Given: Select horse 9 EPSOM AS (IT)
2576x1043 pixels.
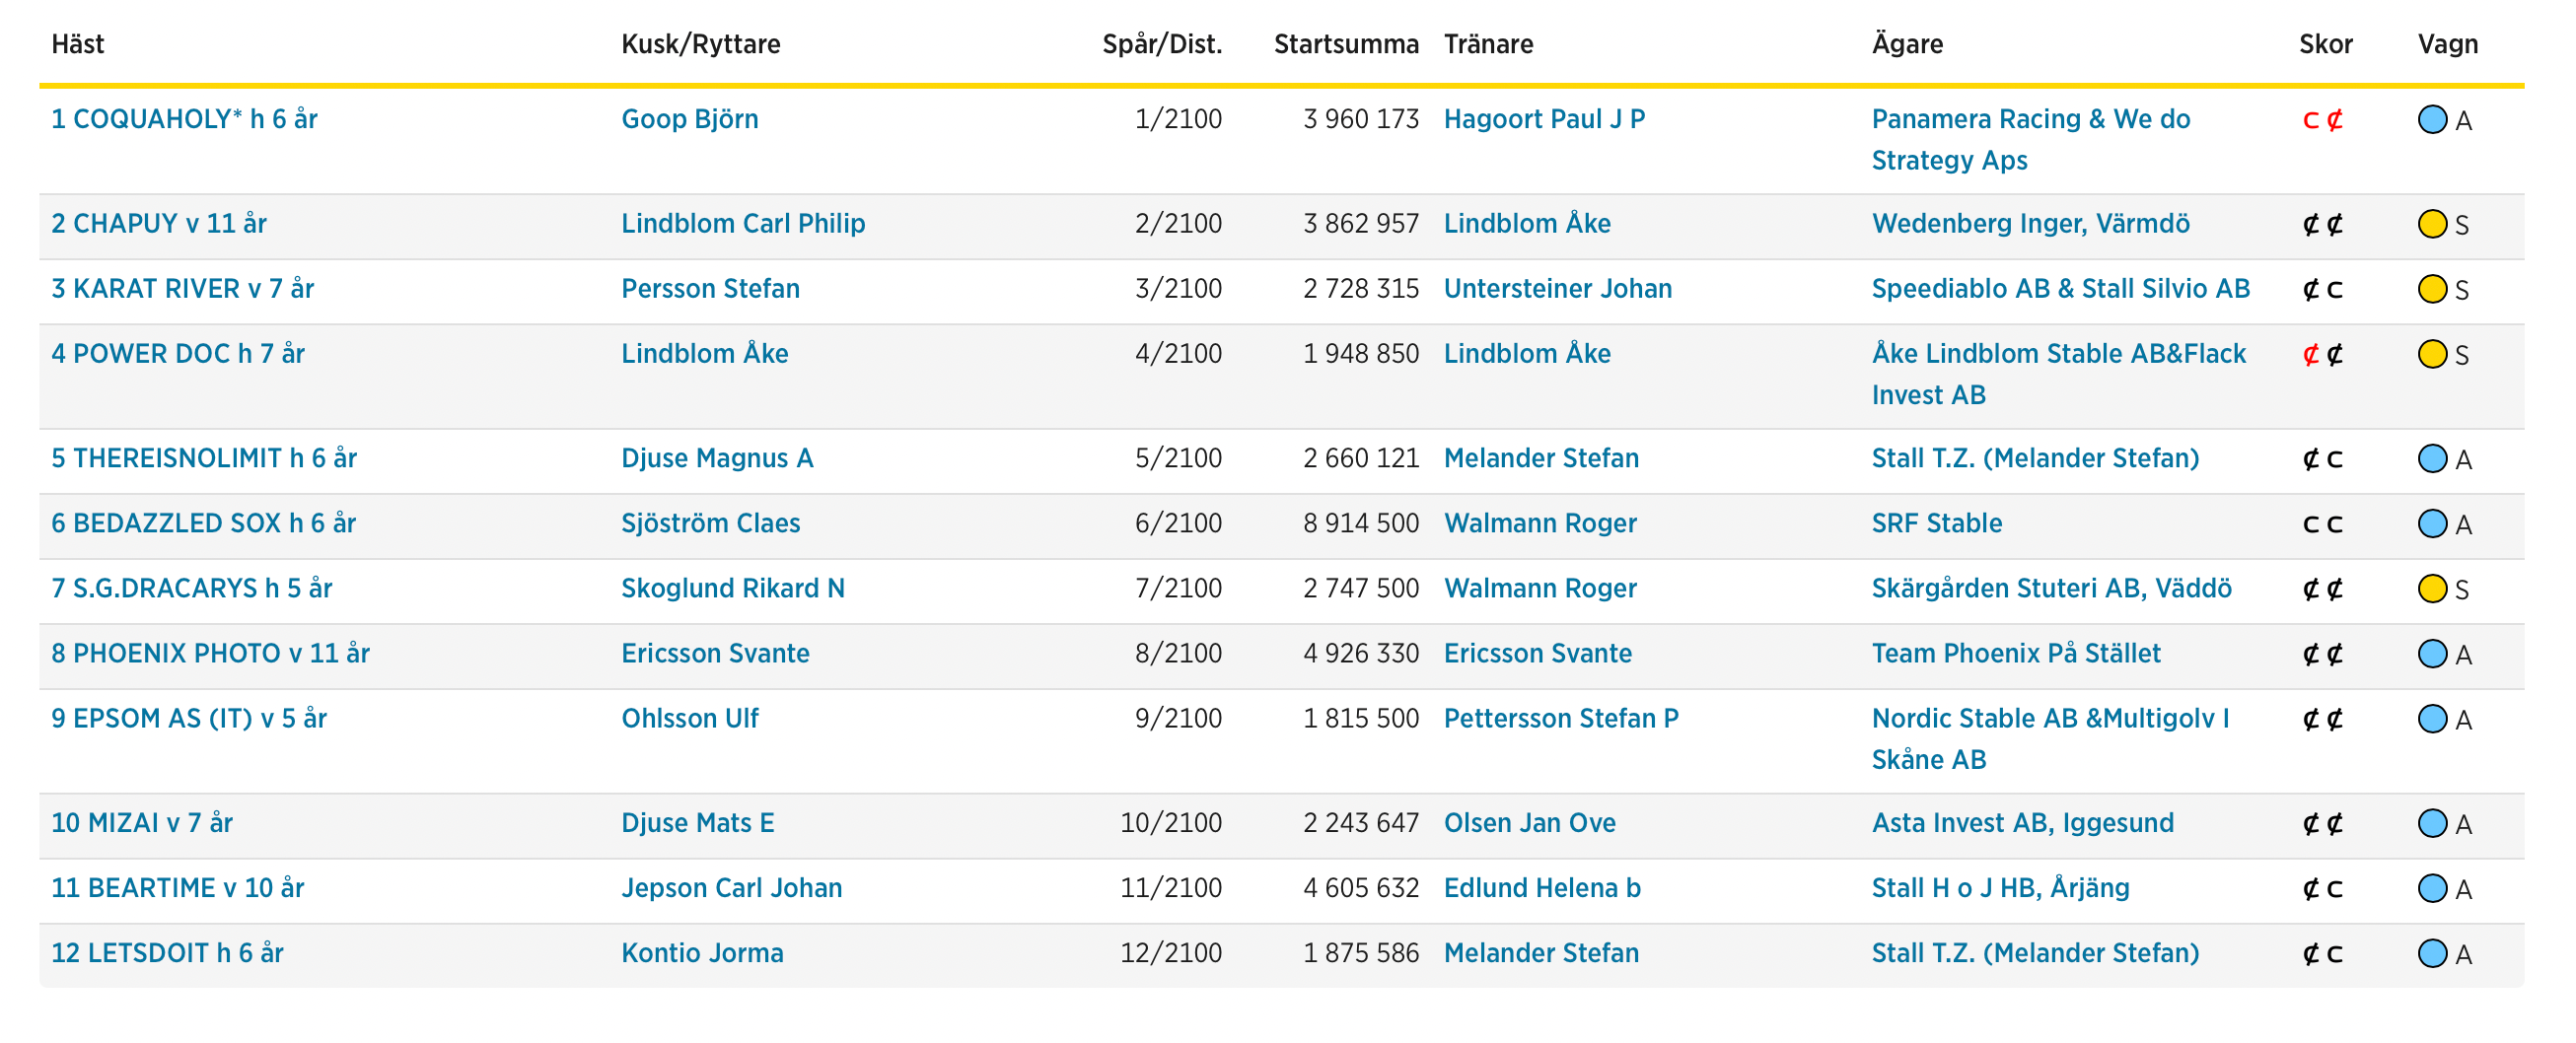Looking at the screenshot, I should tap(189, 718).
